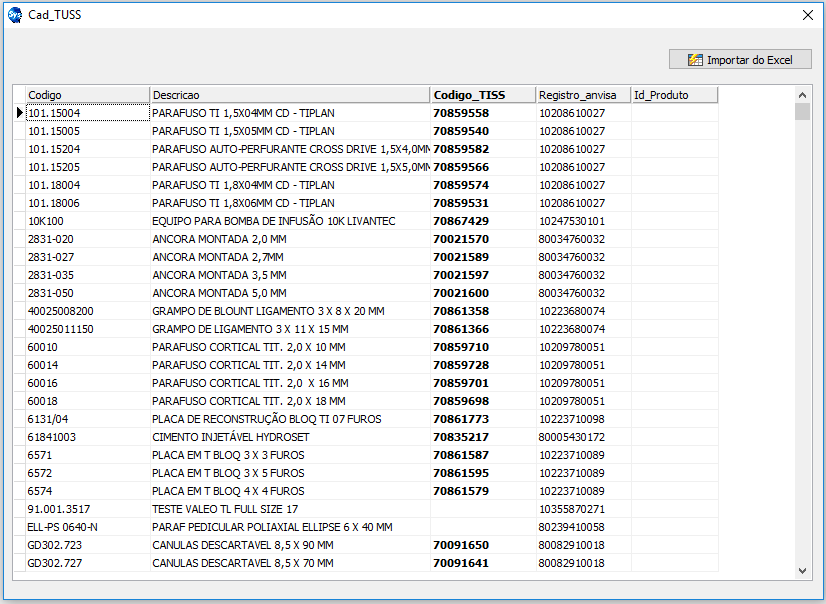826x604 pixels.
Task: Sort by the Codigo column header
Action: 87,95
